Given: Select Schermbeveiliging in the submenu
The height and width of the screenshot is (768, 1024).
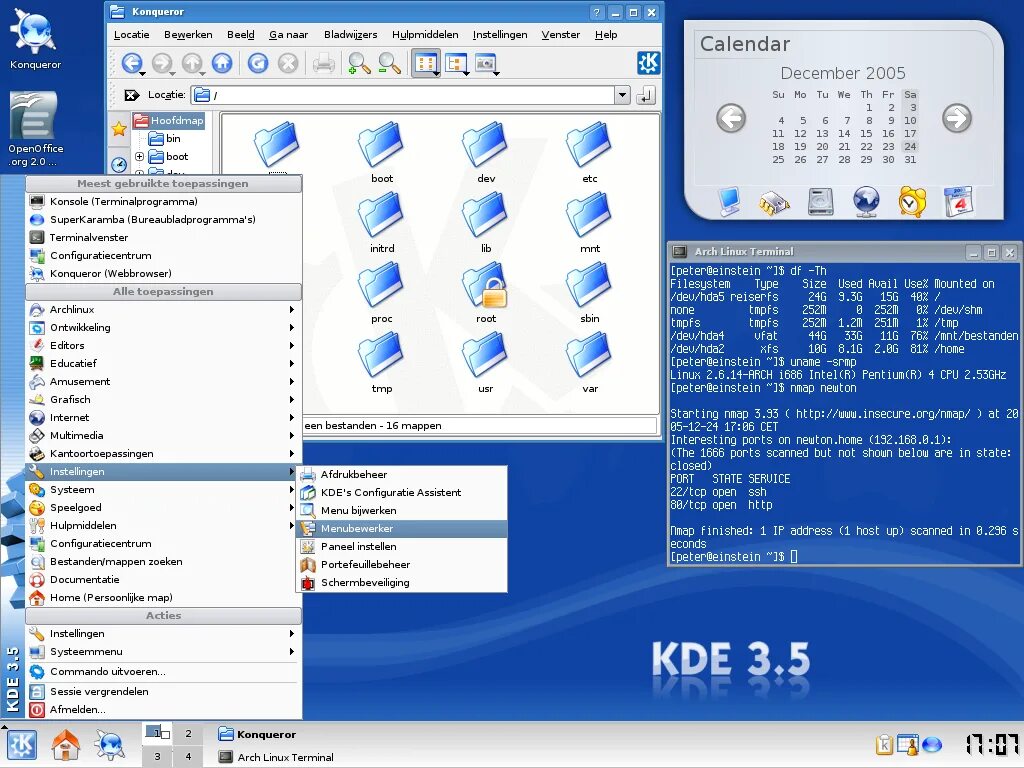Looking at the screenshot, I should pos(402,583).
